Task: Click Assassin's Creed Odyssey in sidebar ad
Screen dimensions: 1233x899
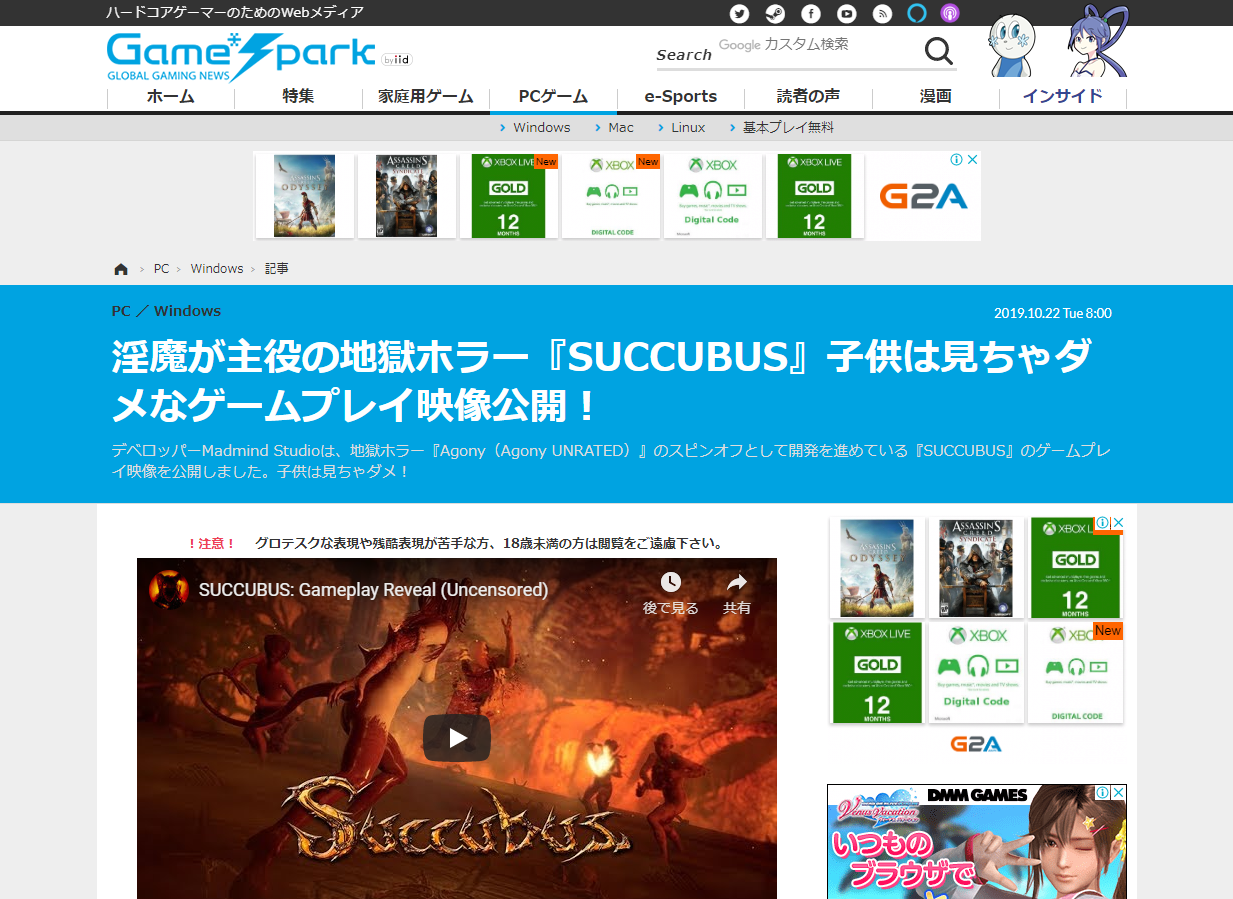Action: tap(877, 568)
